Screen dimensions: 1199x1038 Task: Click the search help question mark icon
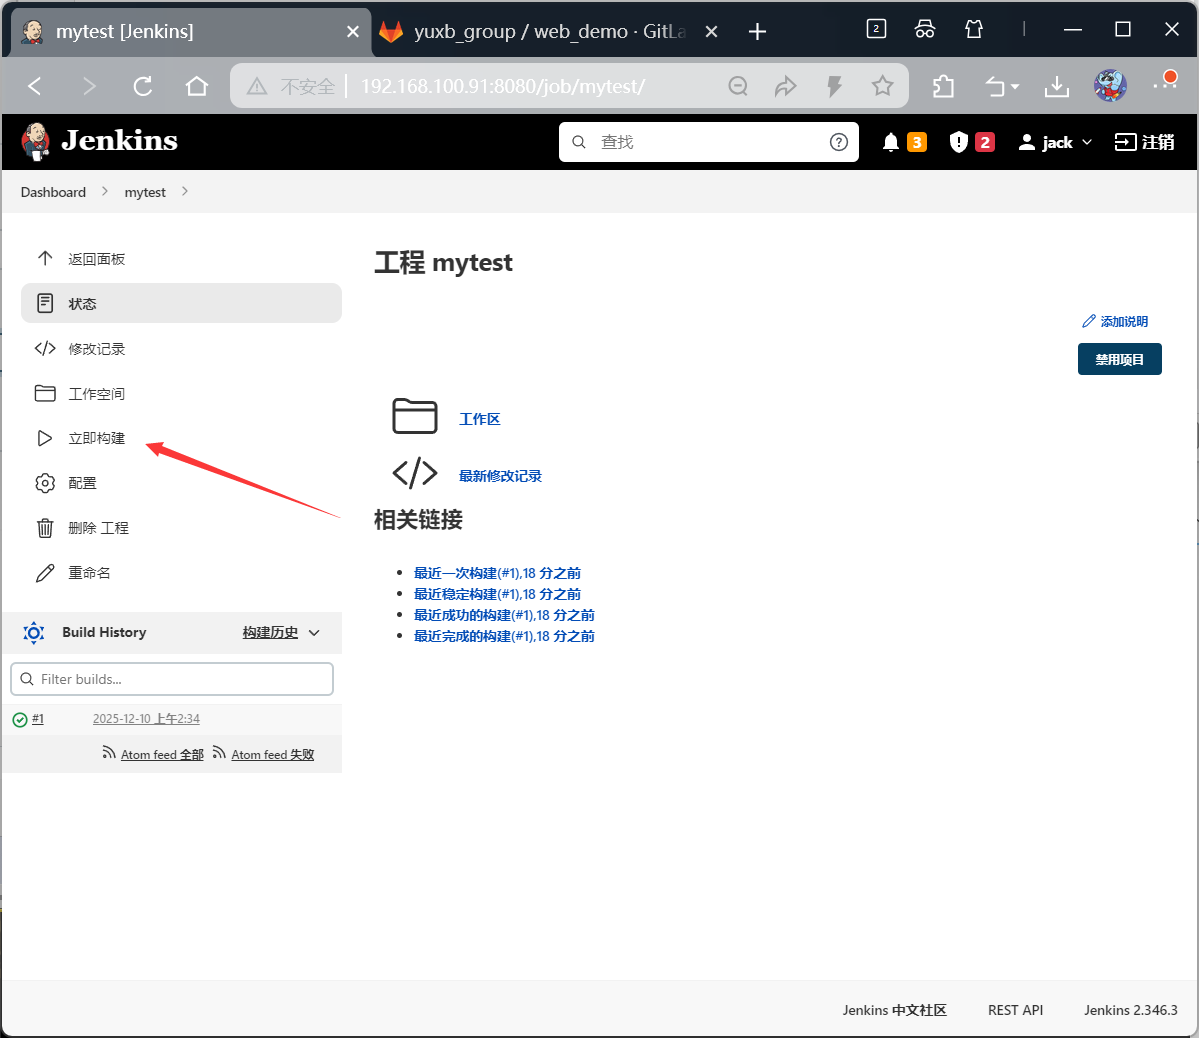pos(839,142)
